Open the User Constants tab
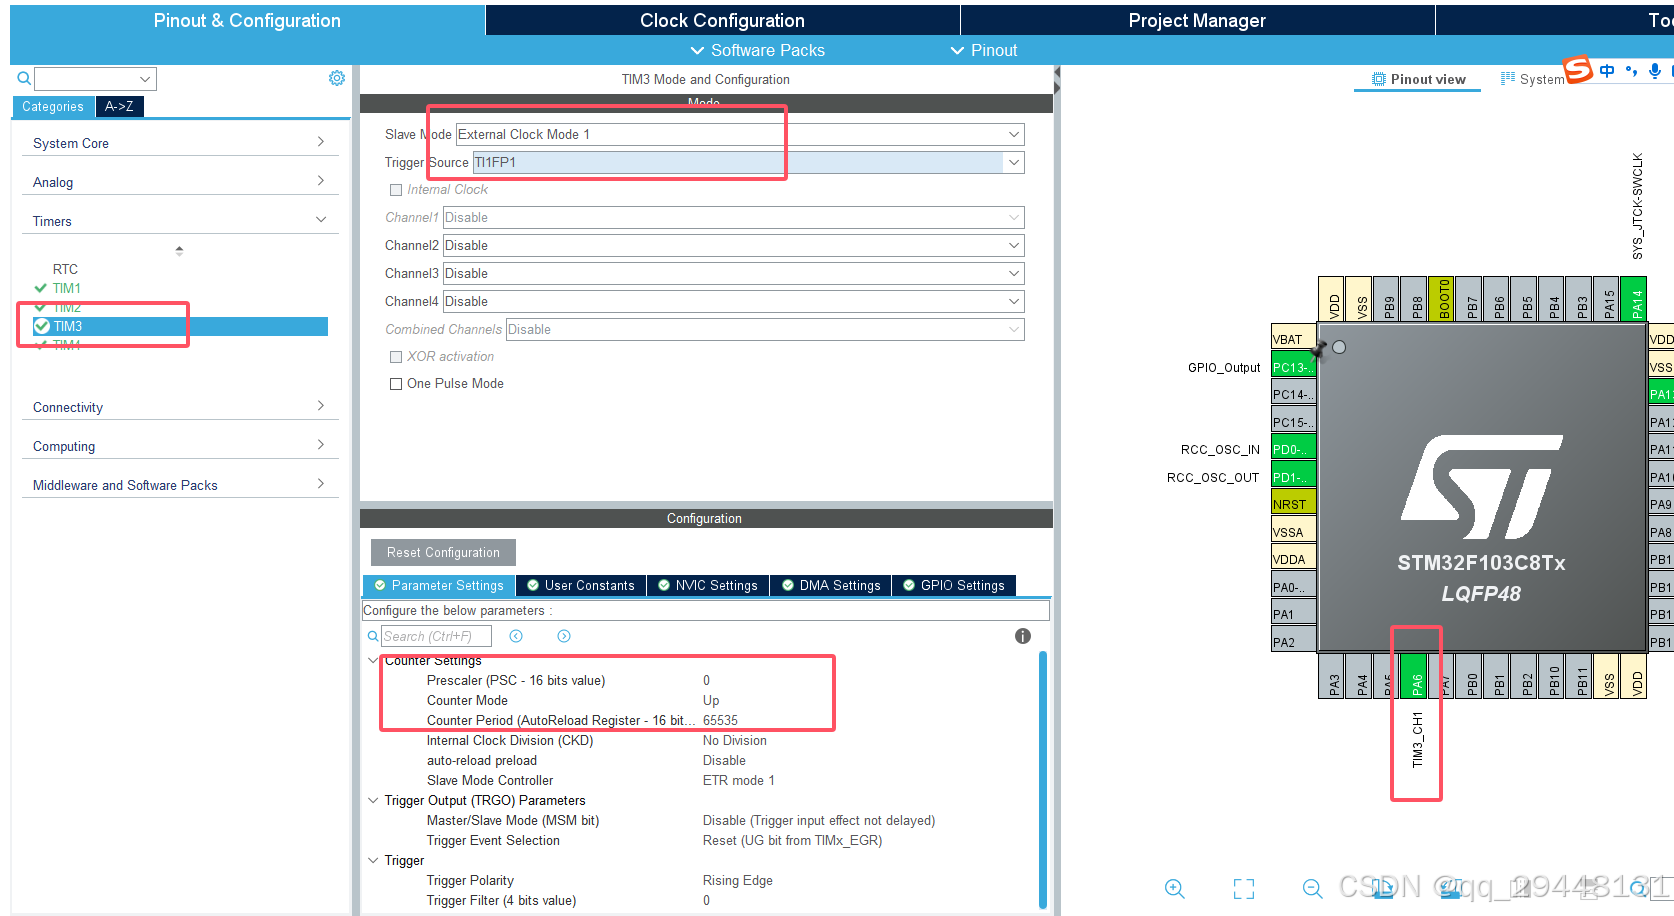 tap(581, 585)
